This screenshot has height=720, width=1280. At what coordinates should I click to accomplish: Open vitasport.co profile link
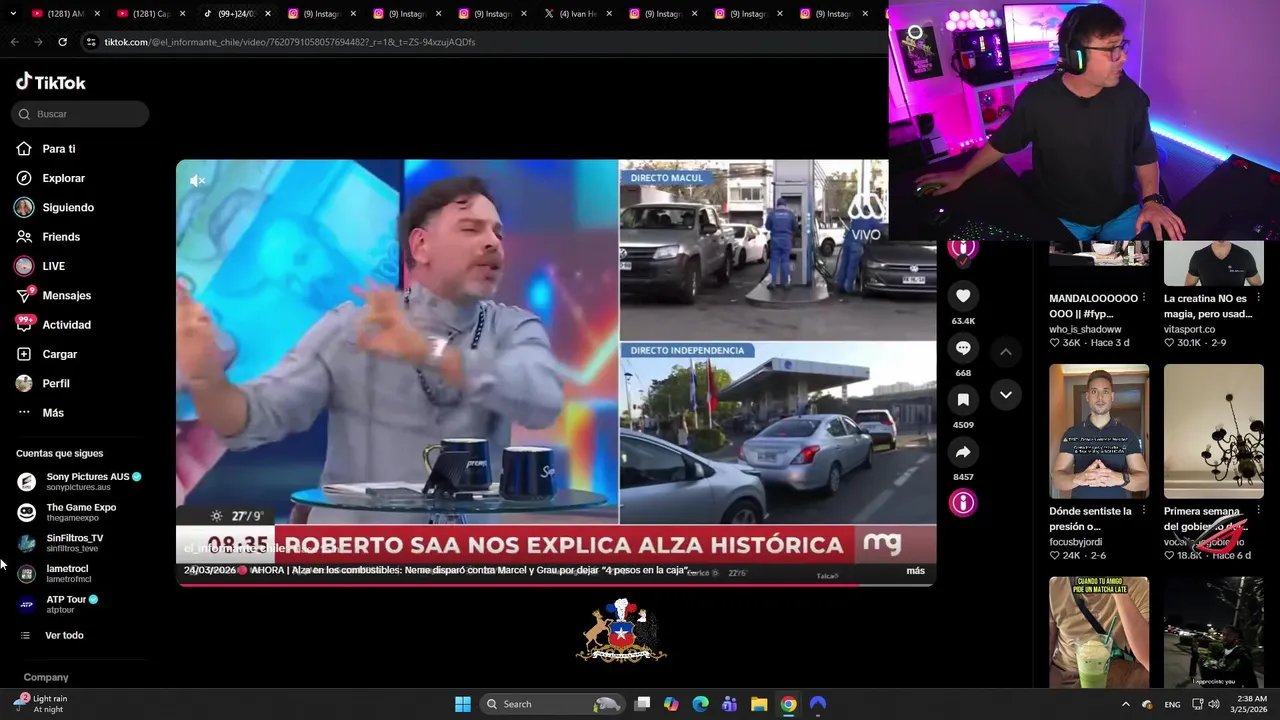pyautogui.click(x=1189, y=329)
